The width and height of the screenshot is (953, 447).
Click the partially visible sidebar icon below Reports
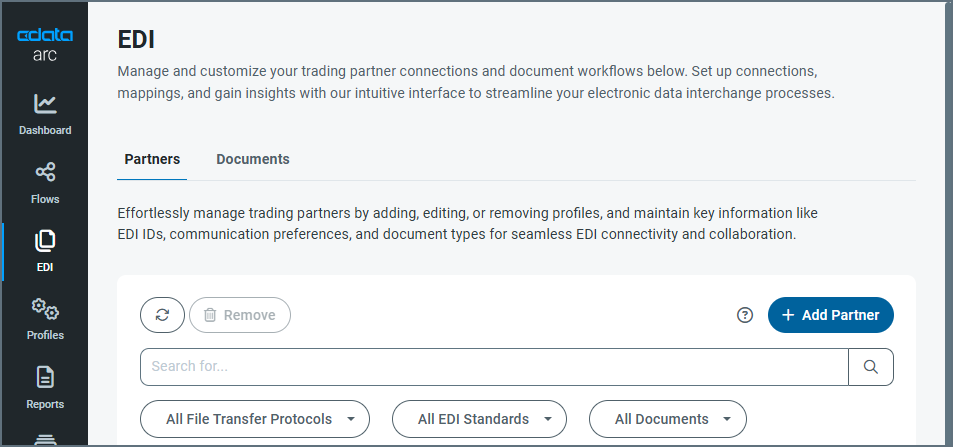[x=45, y=438]
